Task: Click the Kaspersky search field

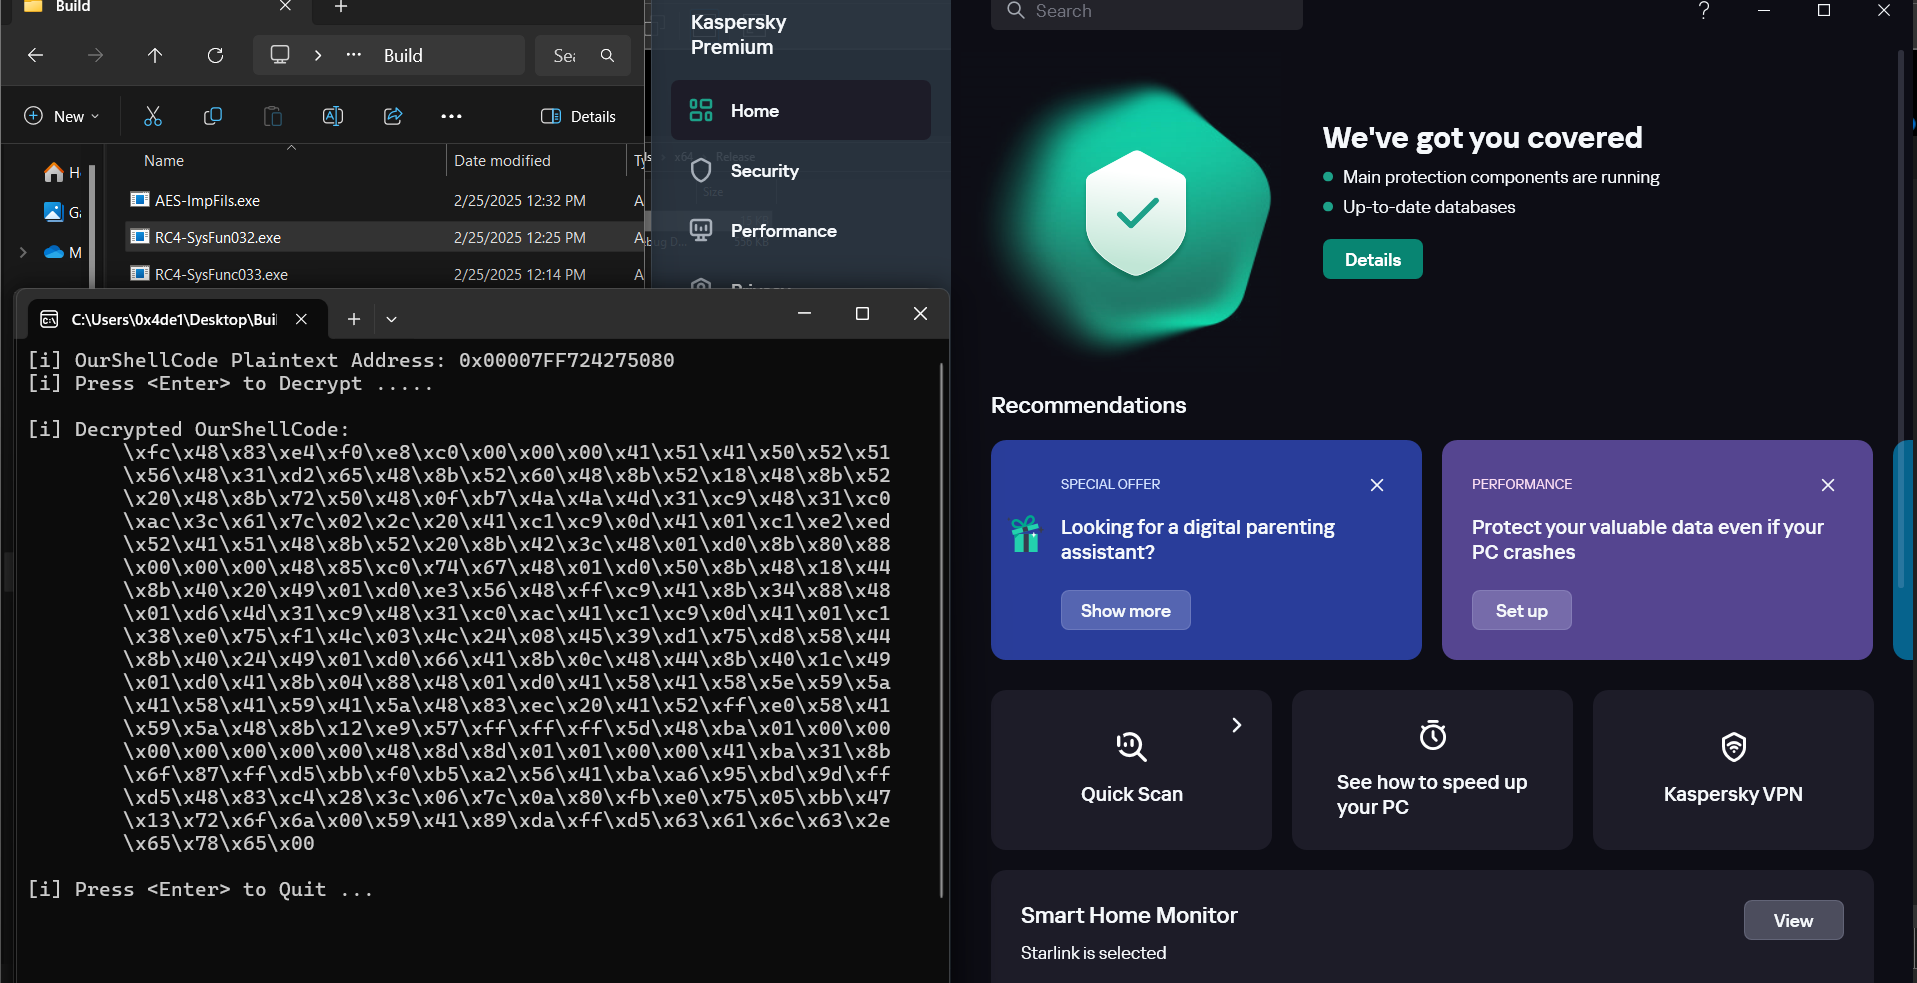Action: pos(1146,12)
